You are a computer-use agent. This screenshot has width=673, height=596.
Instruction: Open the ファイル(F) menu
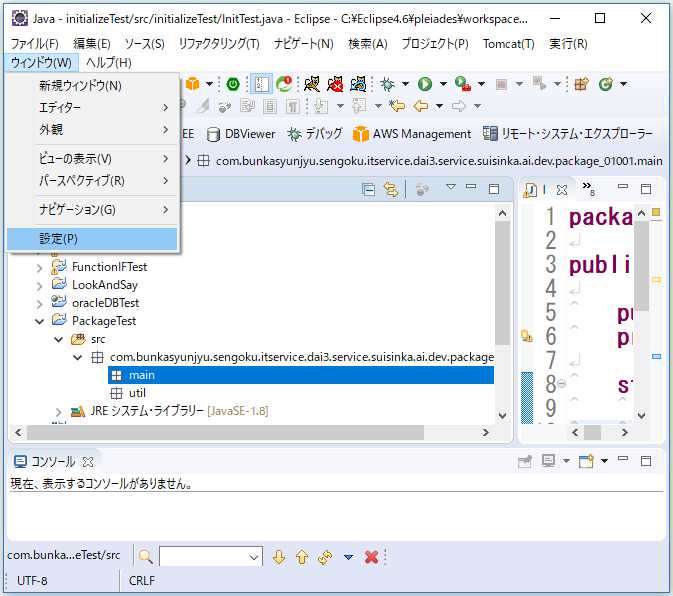point(35,44)
